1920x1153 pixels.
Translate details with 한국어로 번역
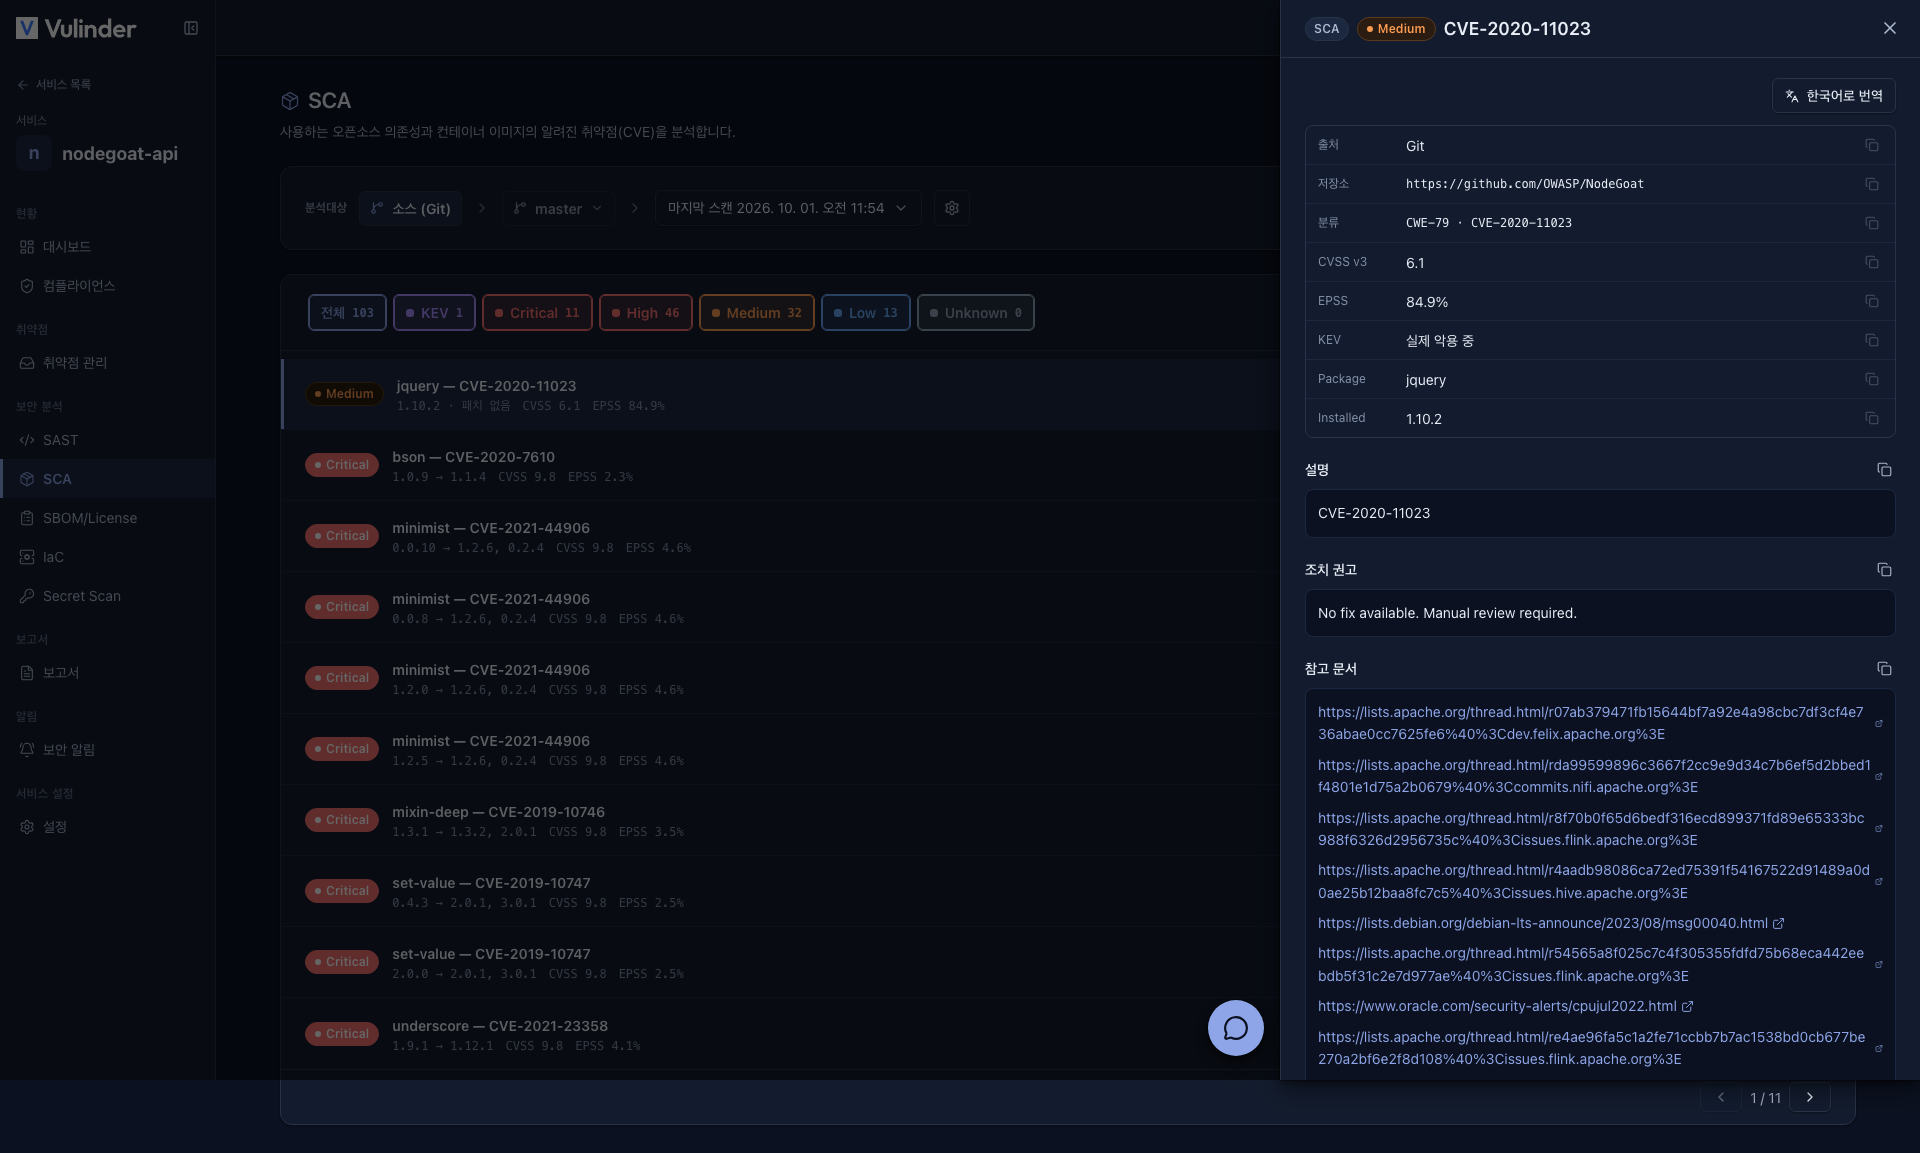click(1833, 96)
